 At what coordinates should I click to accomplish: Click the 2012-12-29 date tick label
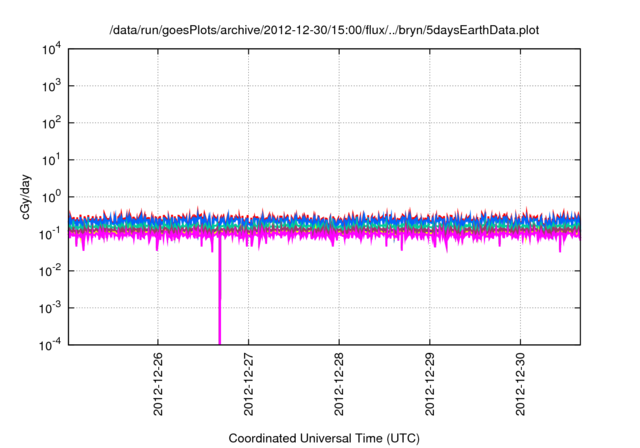430,384
